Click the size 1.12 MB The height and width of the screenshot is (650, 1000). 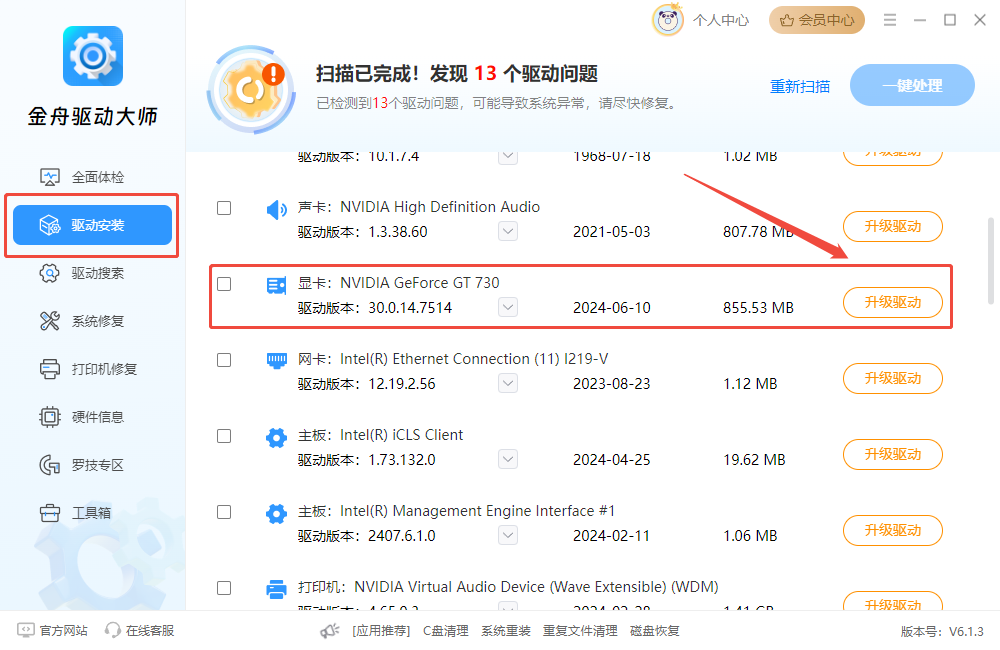[750, 383]
